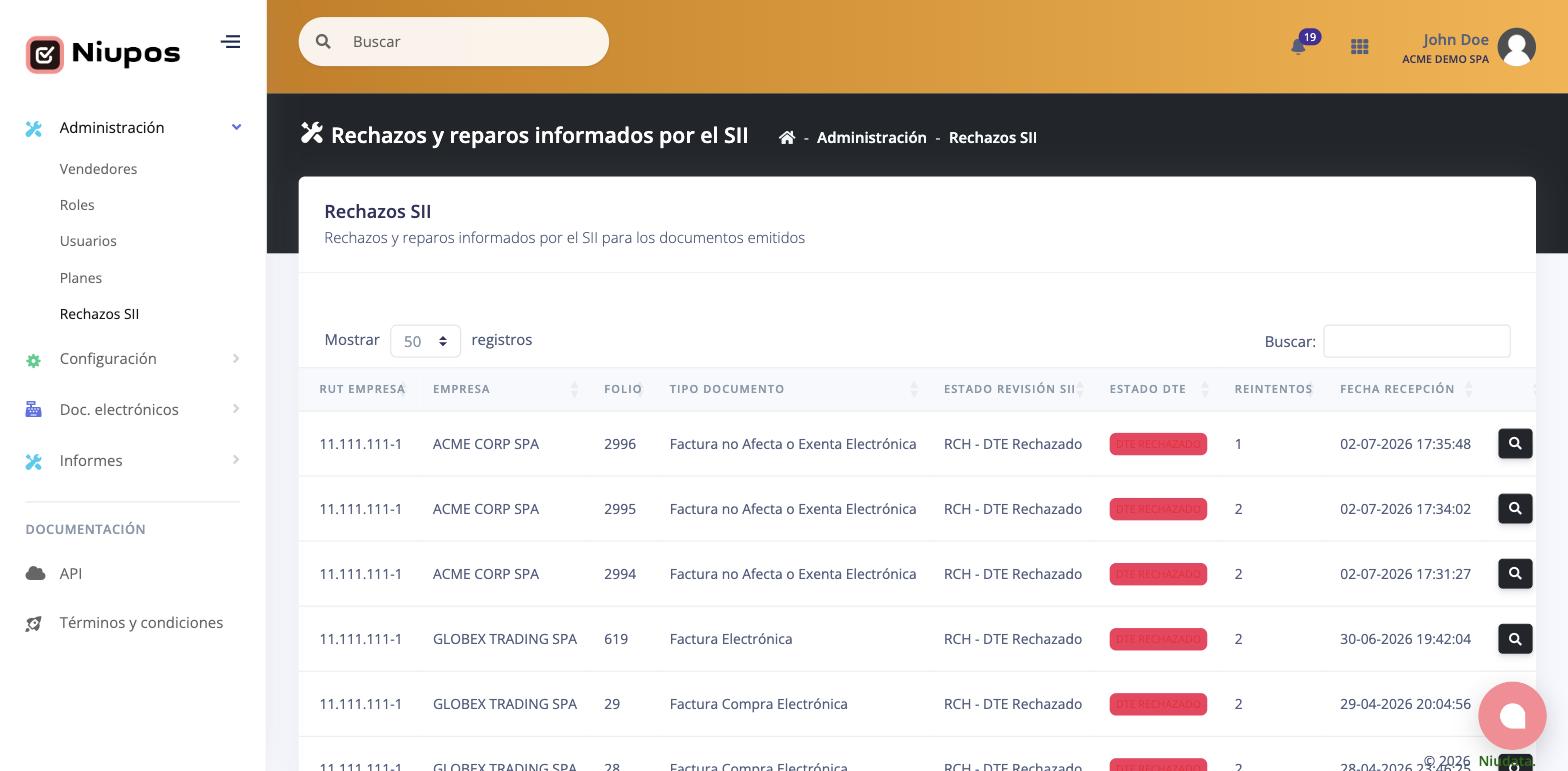Screen dimensions: 1568x771
Task: Click Administración breadcrumb link
Action: point(871,137)
